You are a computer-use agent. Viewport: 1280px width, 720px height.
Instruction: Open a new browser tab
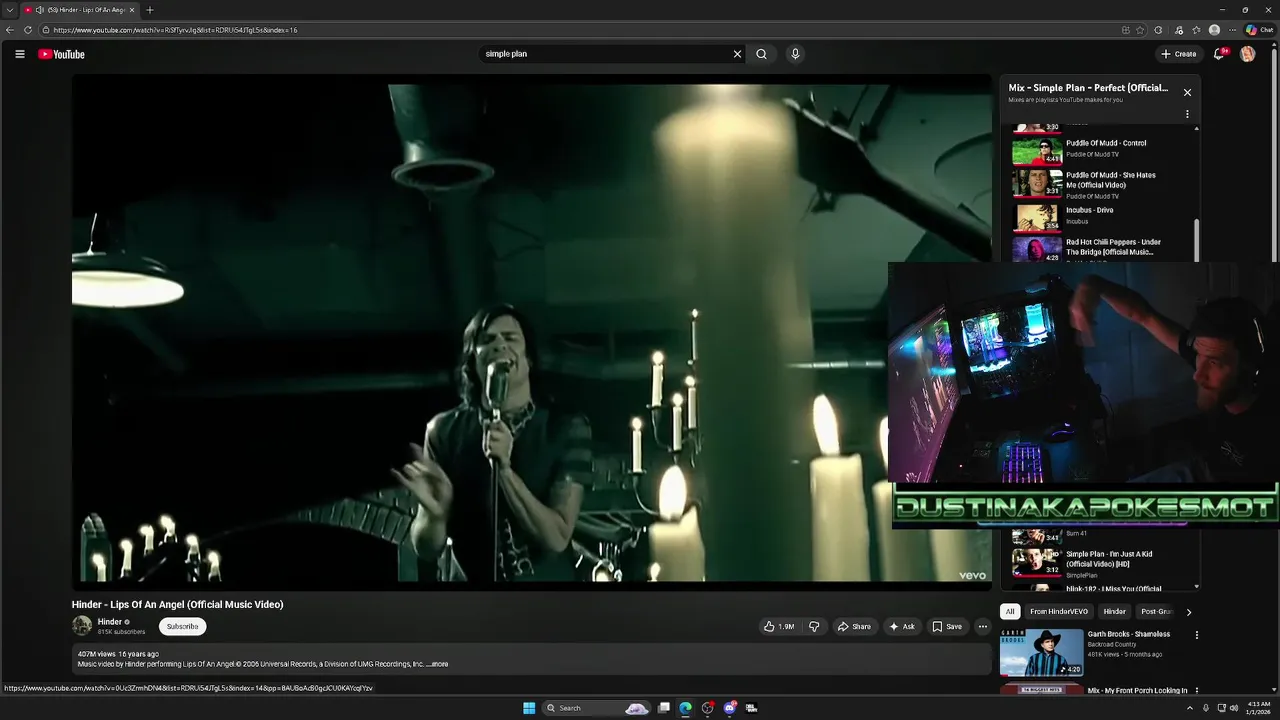(150, 10)
